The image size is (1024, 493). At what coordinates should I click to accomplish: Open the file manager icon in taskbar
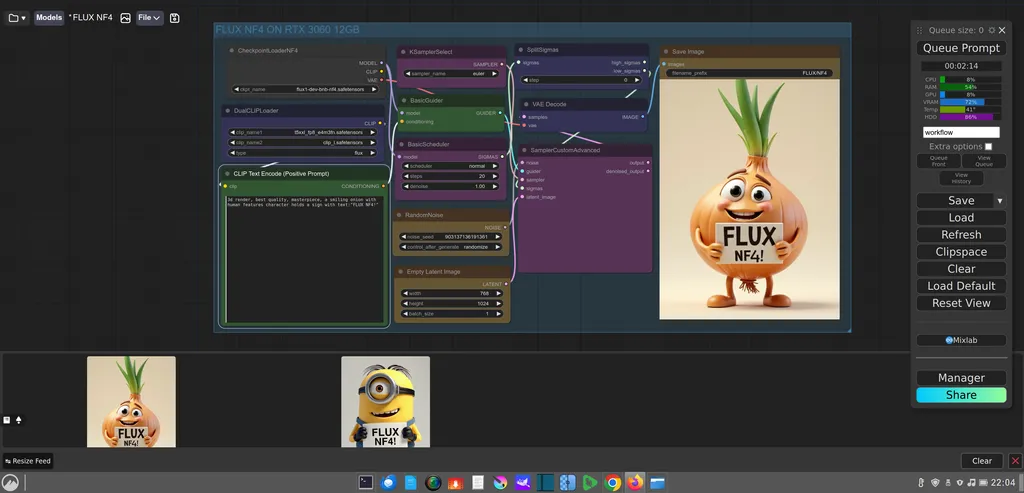657,483
